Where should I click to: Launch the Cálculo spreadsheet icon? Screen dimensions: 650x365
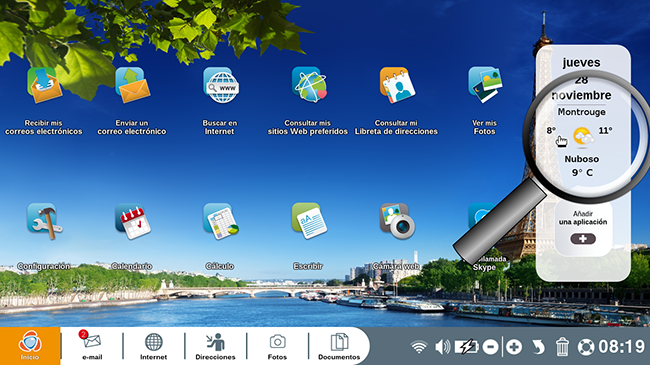click(221, 221)
